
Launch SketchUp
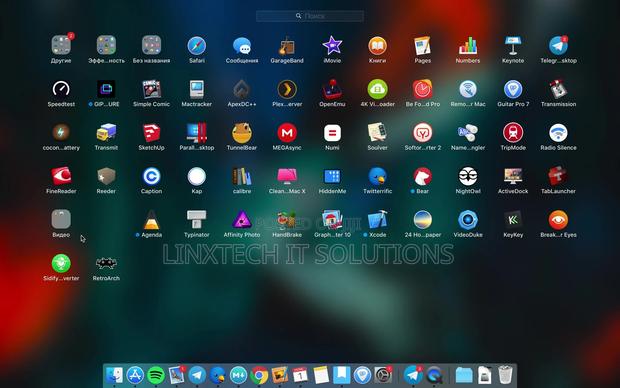click(x=151, y=133)
